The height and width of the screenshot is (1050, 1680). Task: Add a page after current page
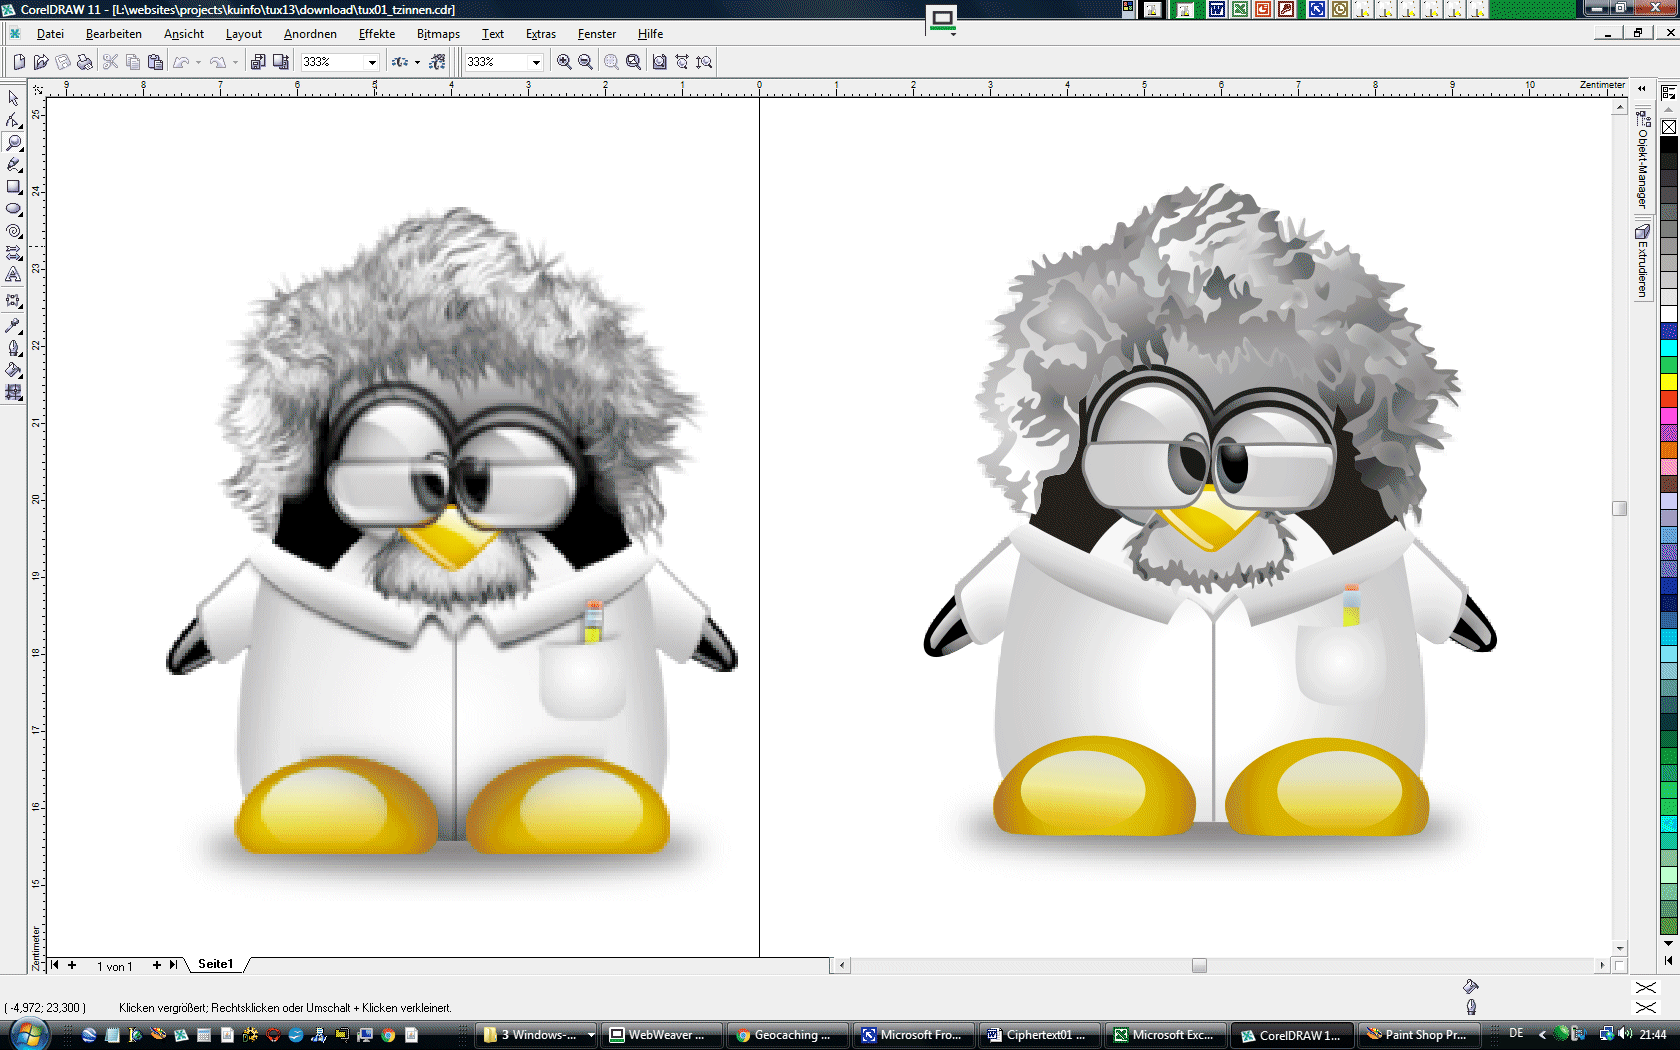click(x=157, y=965)
